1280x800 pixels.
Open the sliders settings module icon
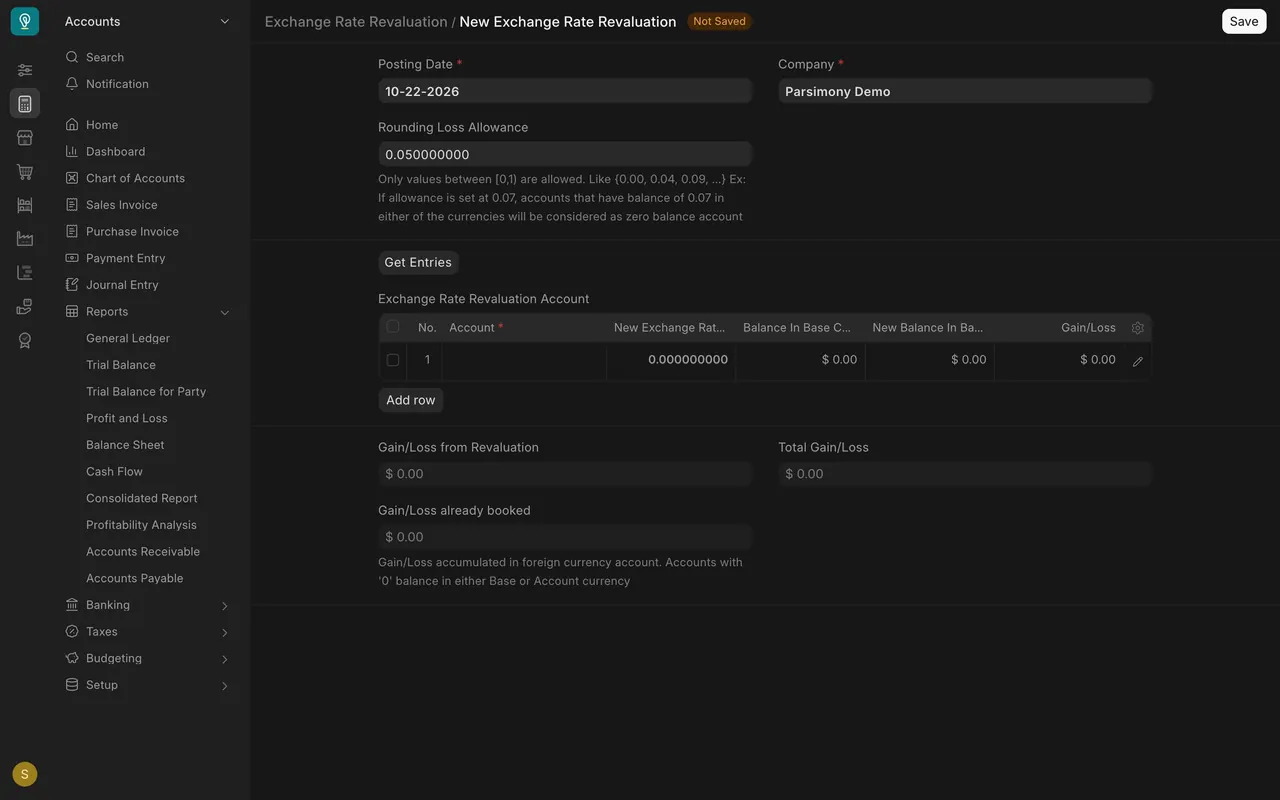click(x=25, y=70)
